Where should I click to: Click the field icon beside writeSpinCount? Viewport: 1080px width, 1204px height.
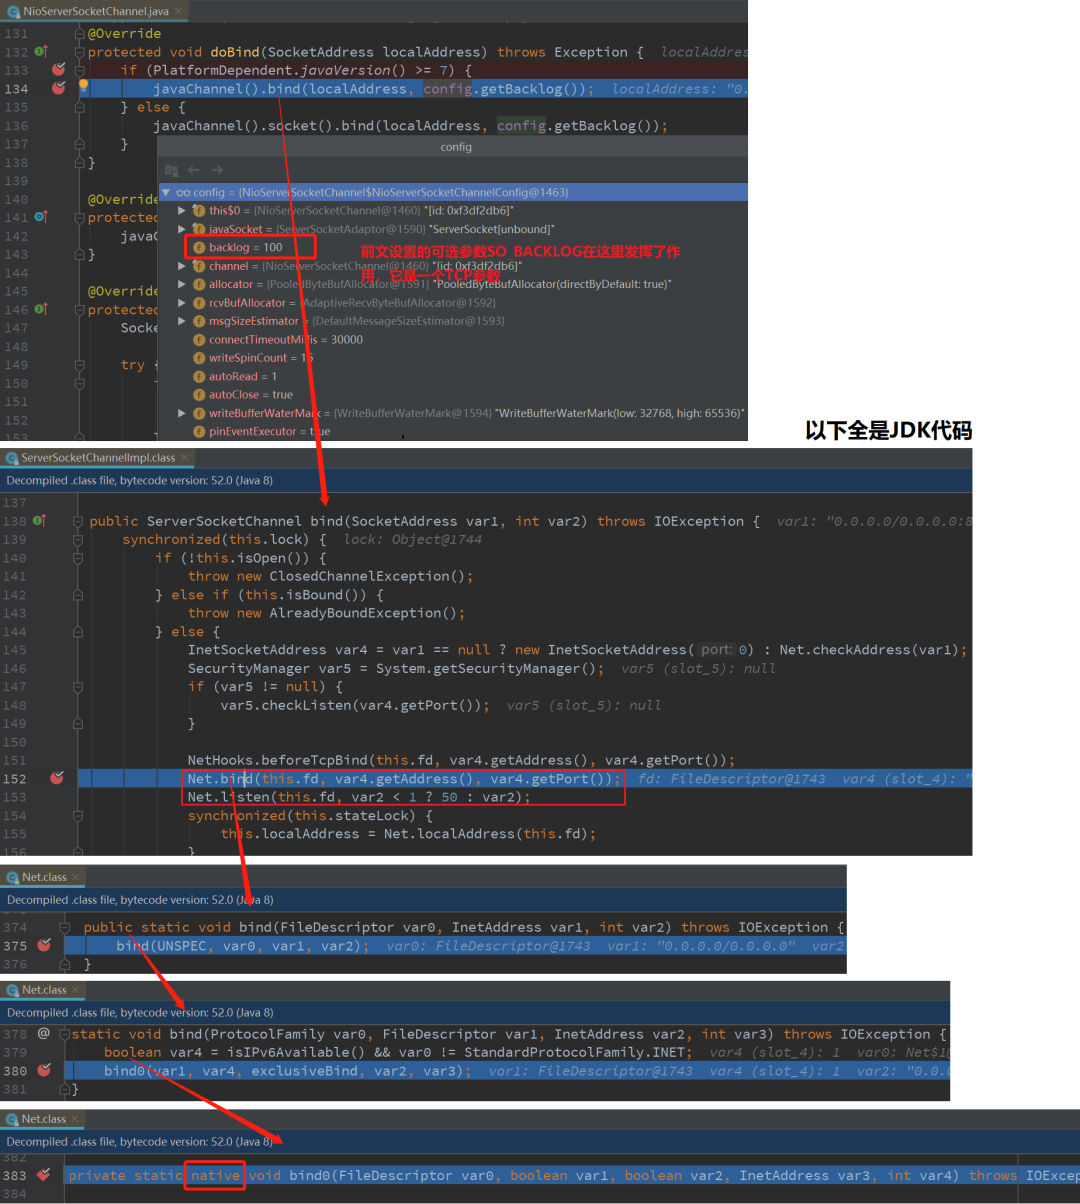point(199,358)
